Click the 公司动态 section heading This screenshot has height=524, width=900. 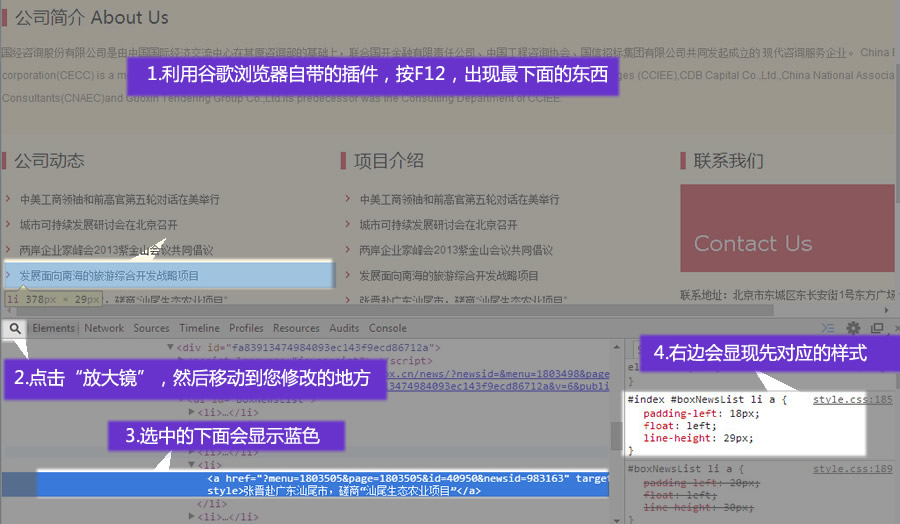click(x=49, y=161)
